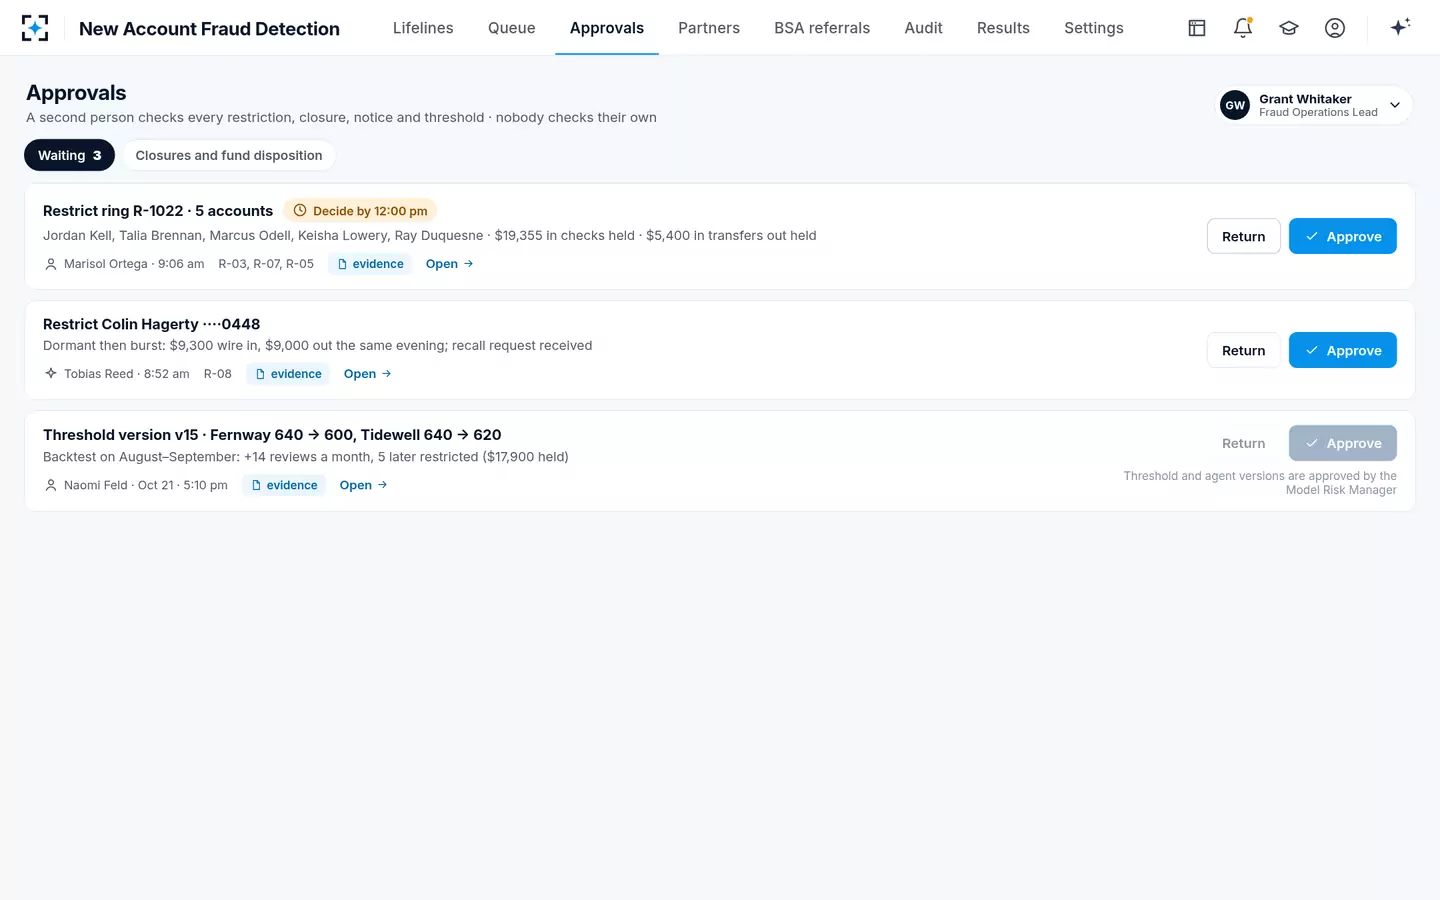Open the table layout panel icon
The image size is (1440, 900).
click(x=1197, y=28)
